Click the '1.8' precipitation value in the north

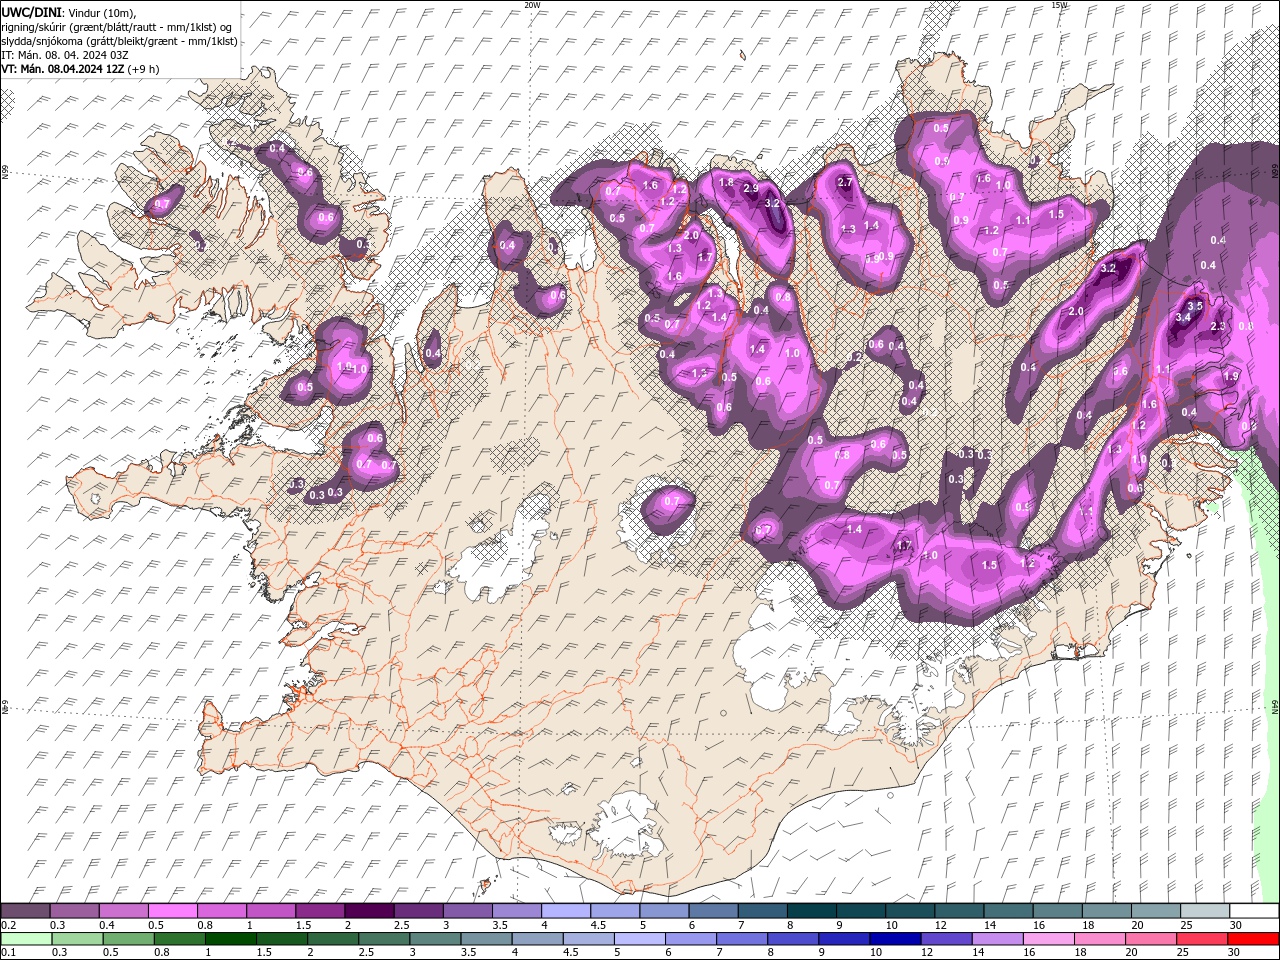[x=727, y=182]
